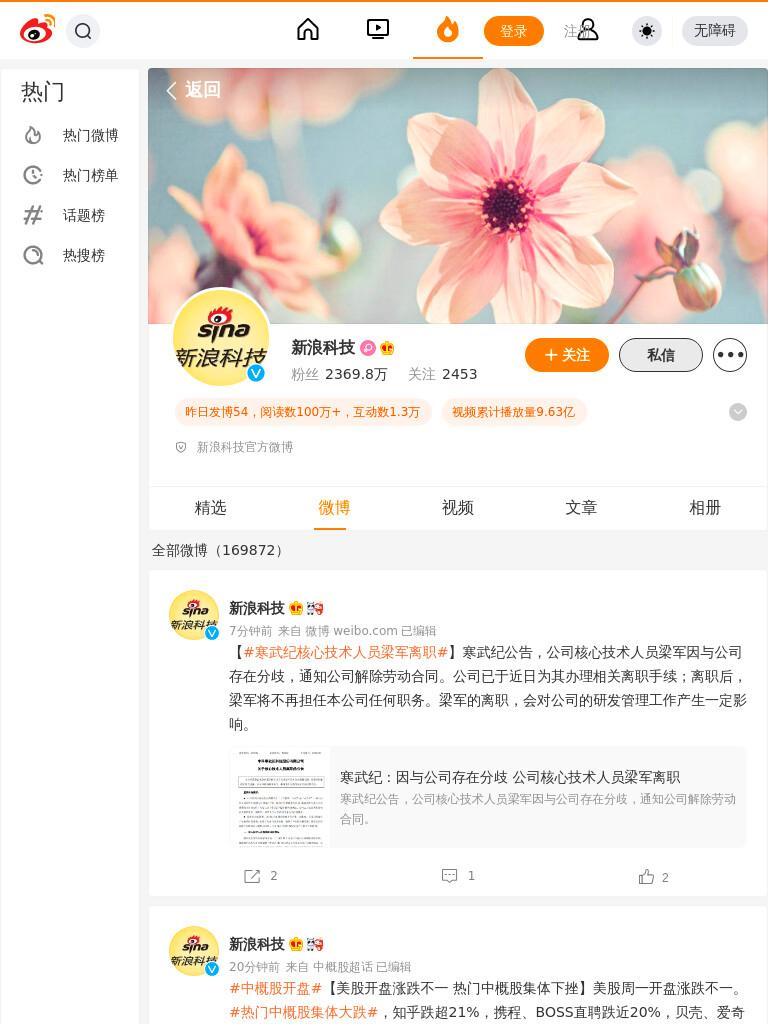Switch to the 视频 tab
Screen dimensions: 768x1024
tap(457, 507)
